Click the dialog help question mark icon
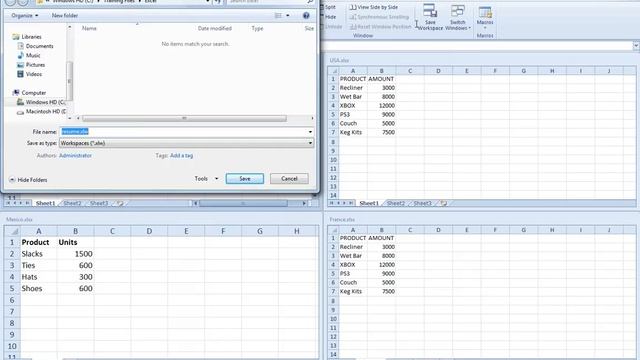The height and width of the screenshot is (360, 640). pyautogui.click(x=306, y=16)
